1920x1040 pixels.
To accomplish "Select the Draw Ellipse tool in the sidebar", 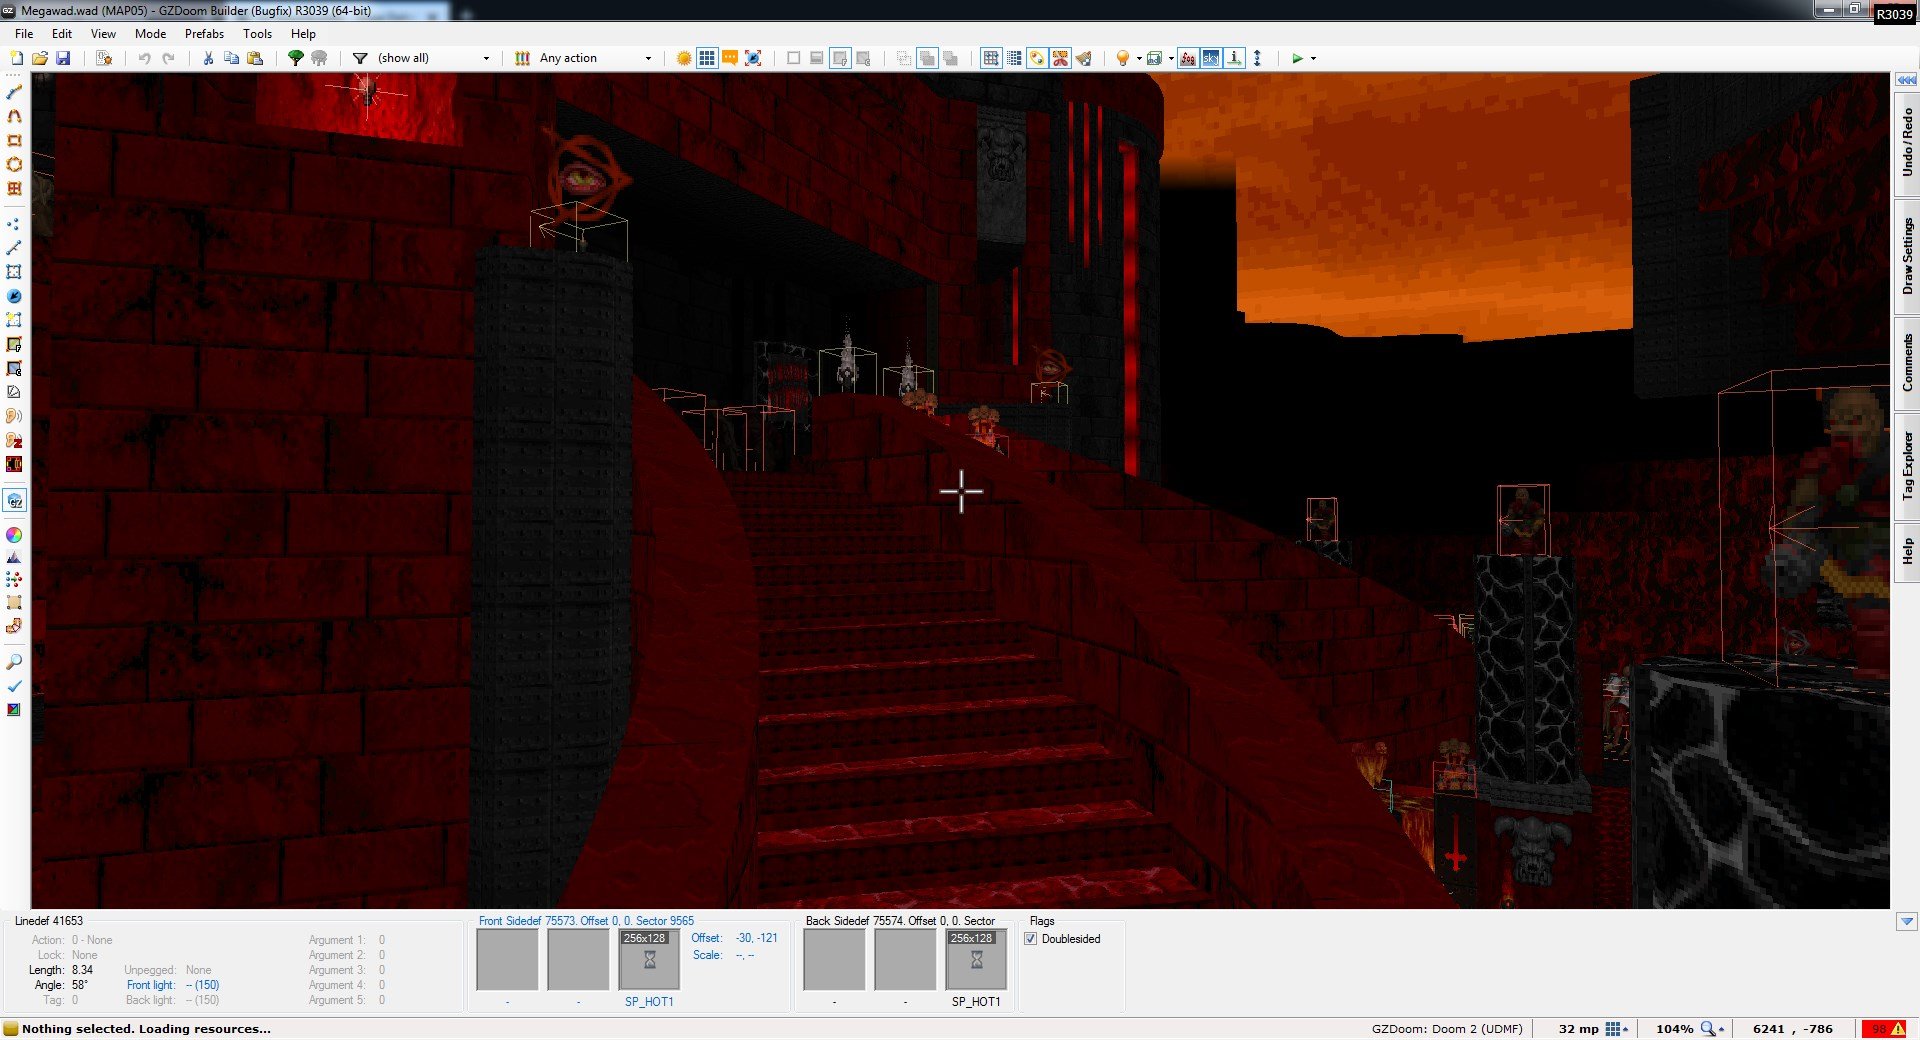I will pos(14,164).
